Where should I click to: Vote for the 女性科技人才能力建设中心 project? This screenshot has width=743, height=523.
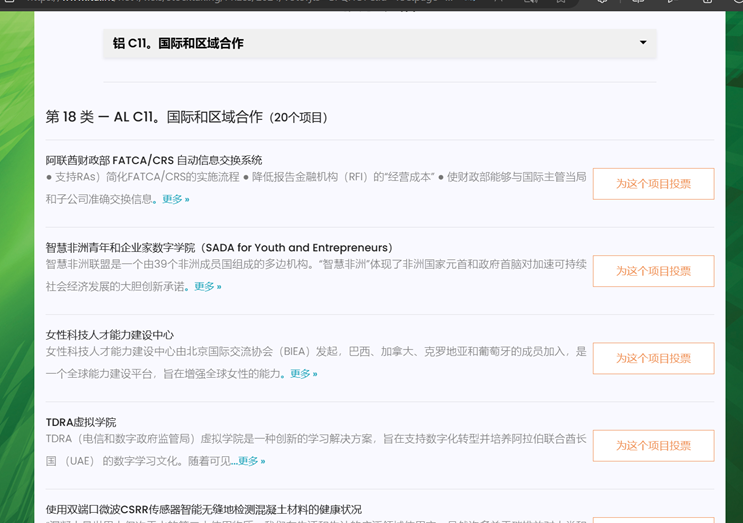(x=653, y=358)
